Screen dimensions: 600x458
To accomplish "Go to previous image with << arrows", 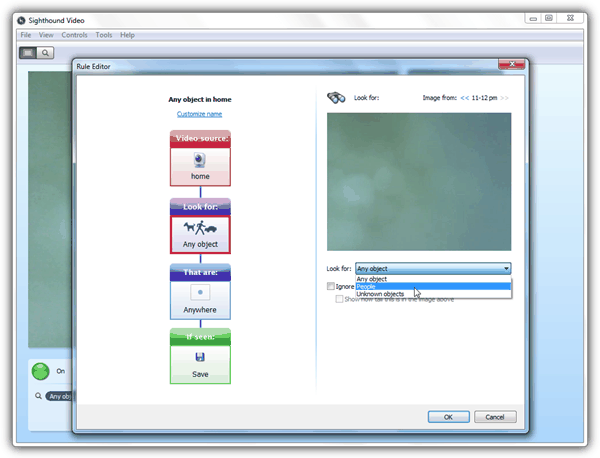I will (x=465, y=98).
